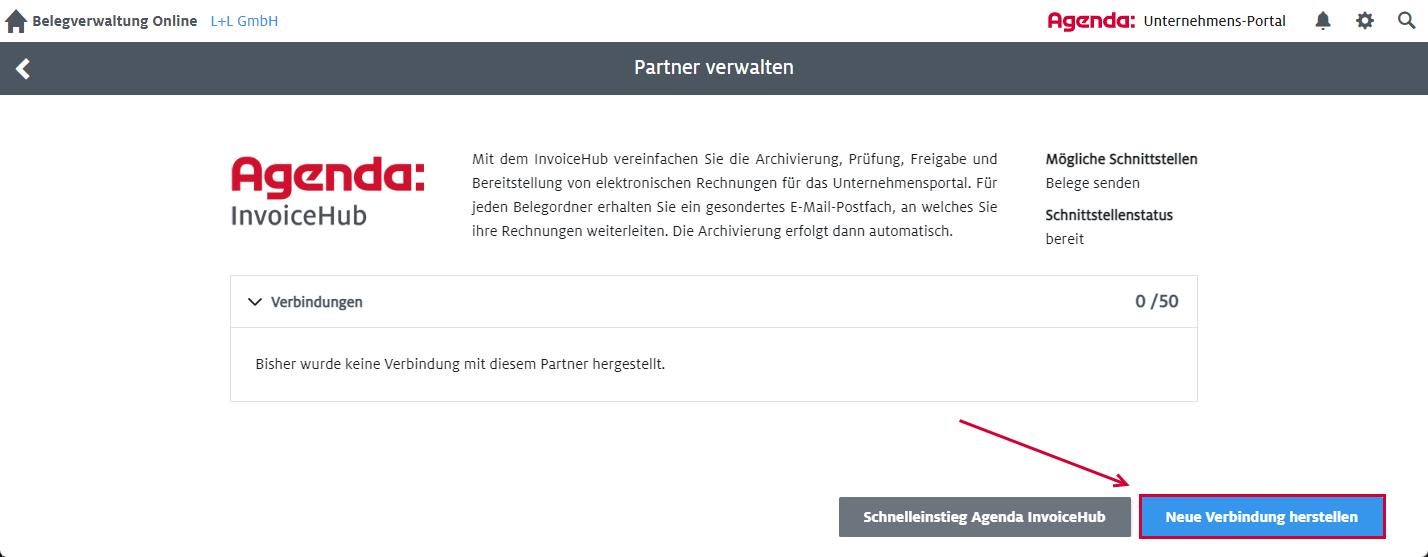Select Belegverwaltung Online title
Screen dimensions: 1428x557
tap(115, 21)
